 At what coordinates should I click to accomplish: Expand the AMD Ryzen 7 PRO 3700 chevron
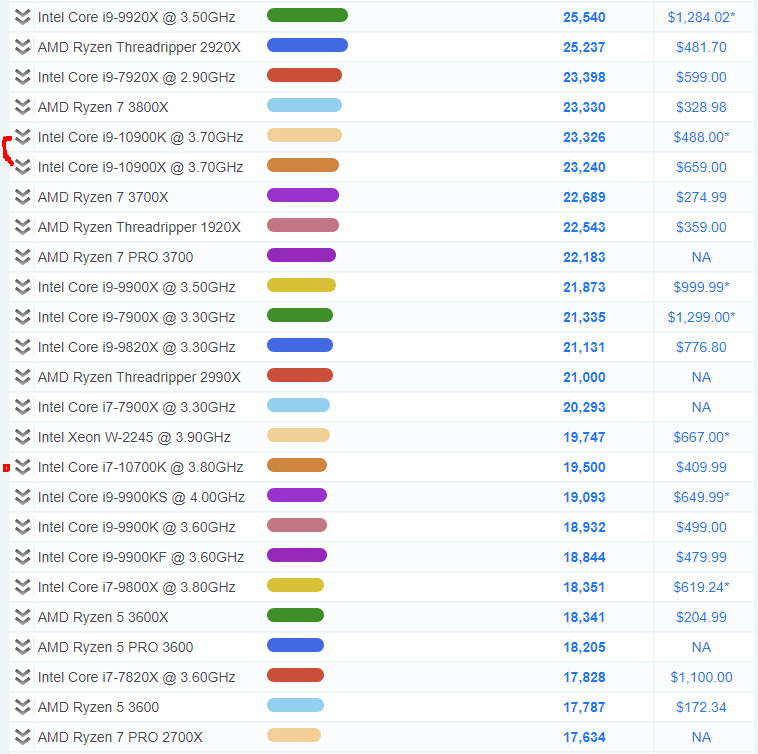[x=22, y=257]
